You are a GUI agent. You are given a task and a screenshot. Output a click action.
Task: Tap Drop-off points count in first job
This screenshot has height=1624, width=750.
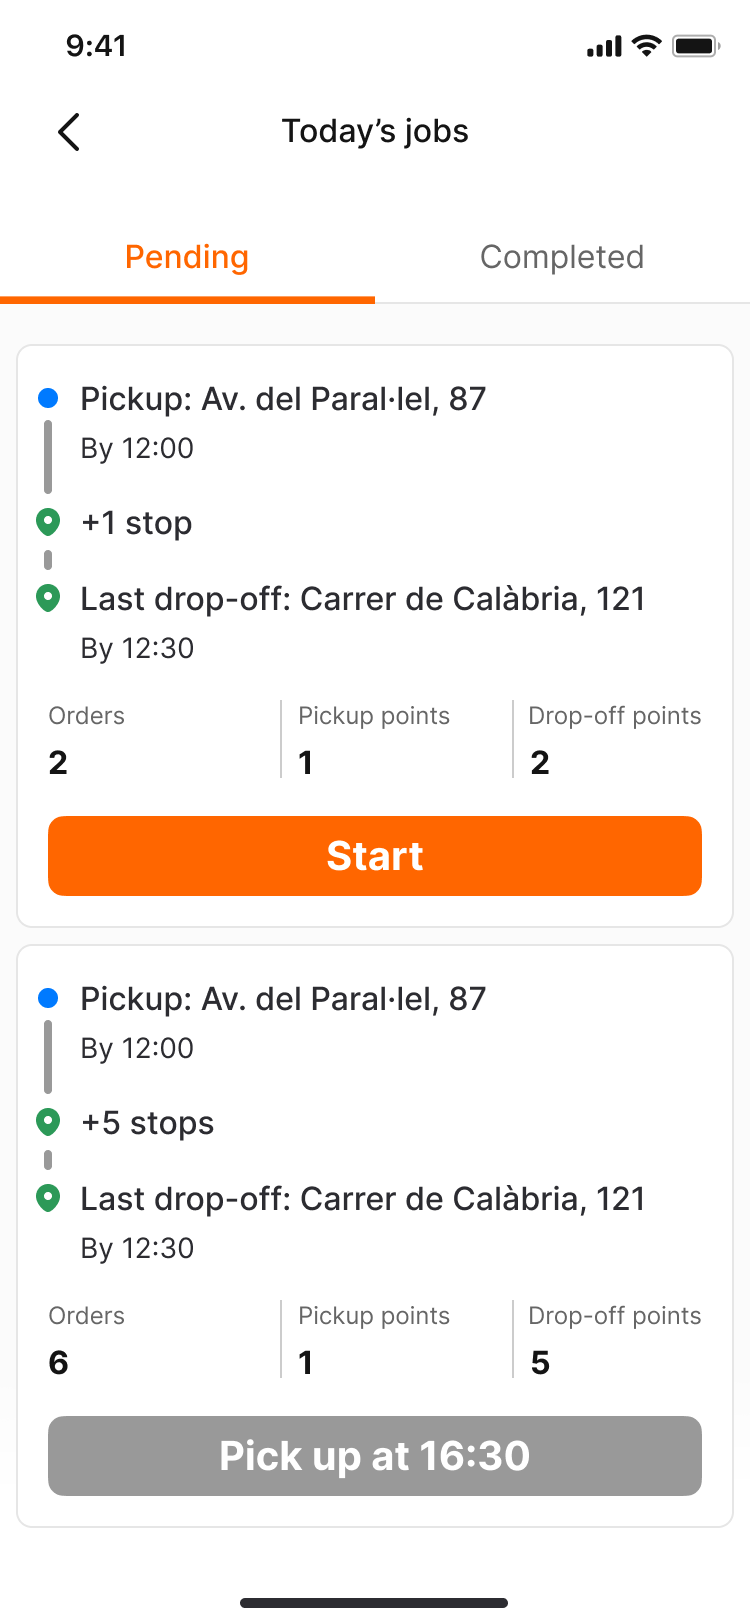pos(540,762)
